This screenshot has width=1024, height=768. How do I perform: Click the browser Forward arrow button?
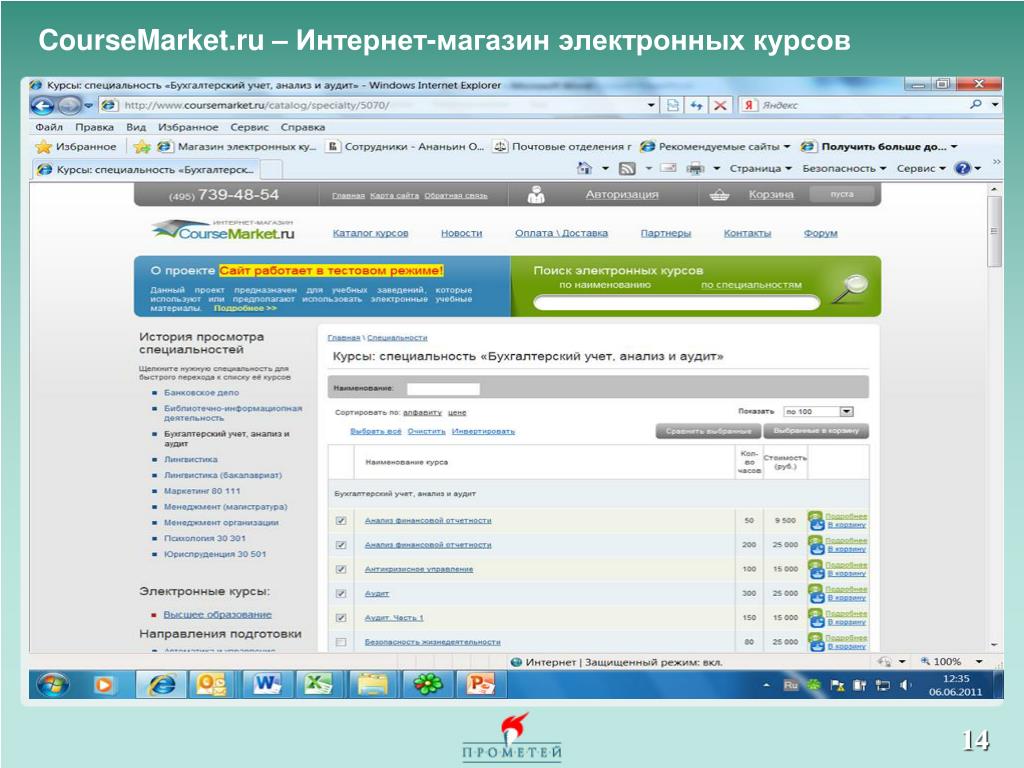(x=69, y=105)
